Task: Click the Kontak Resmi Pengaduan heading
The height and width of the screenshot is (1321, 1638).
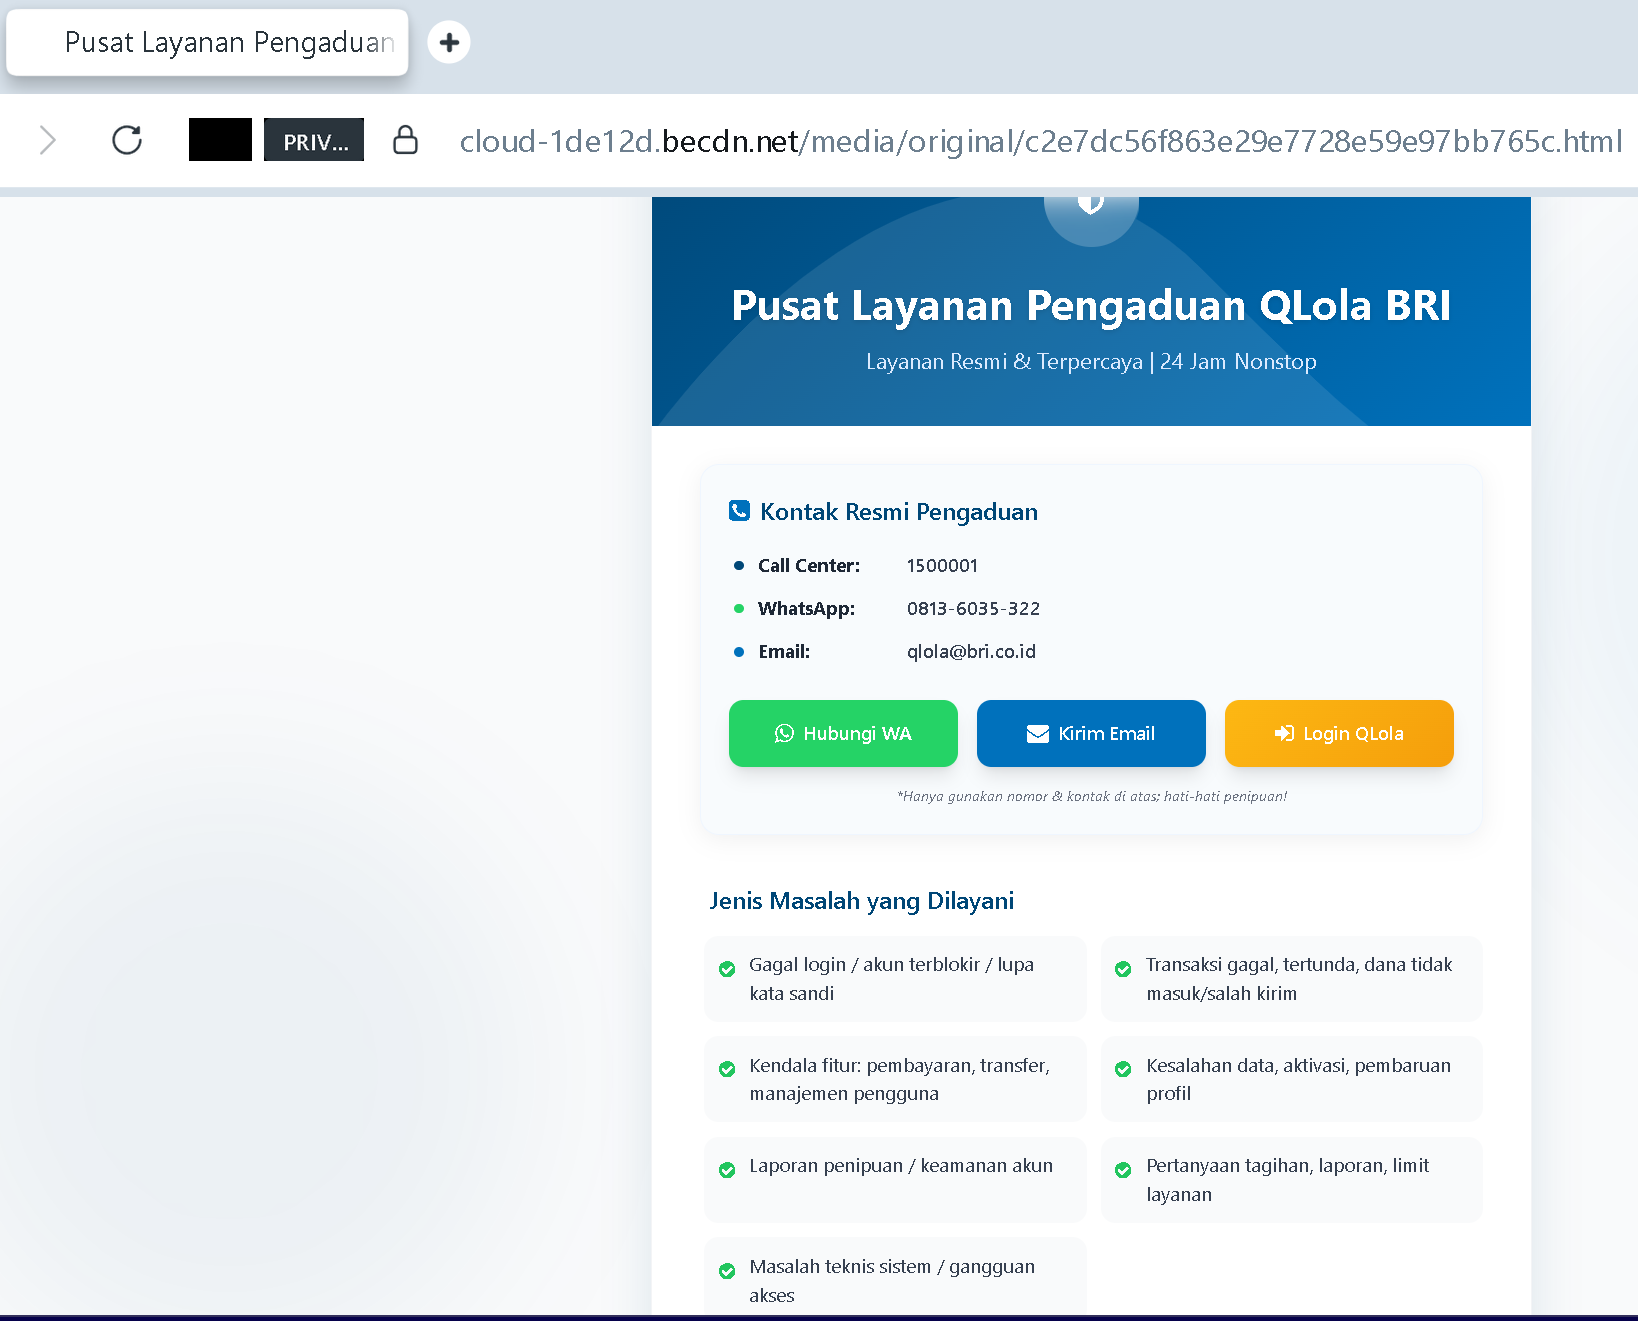Action: [899, 511]
